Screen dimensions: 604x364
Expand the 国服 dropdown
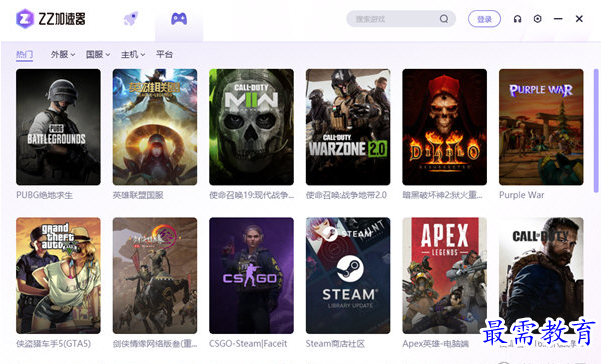pos(97,54)
